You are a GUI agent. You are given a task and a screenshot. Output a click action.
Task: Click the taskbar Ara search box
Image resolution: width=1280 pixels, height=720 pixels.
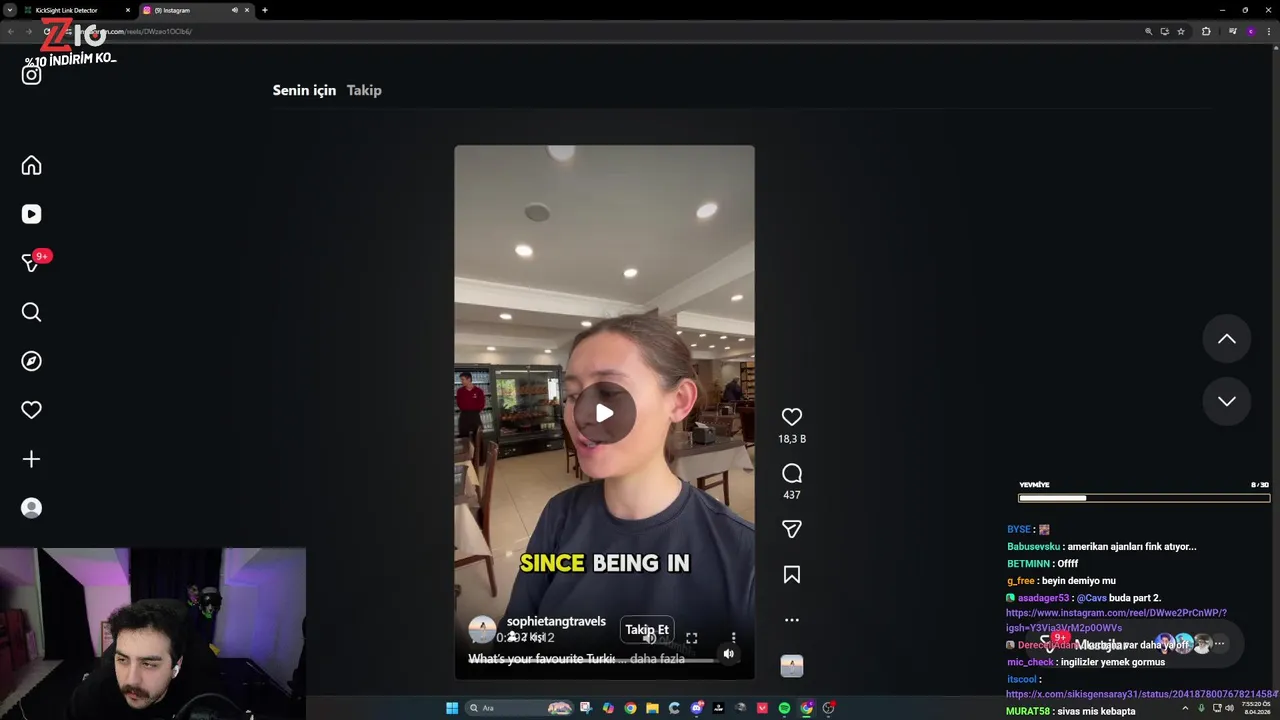519,708
